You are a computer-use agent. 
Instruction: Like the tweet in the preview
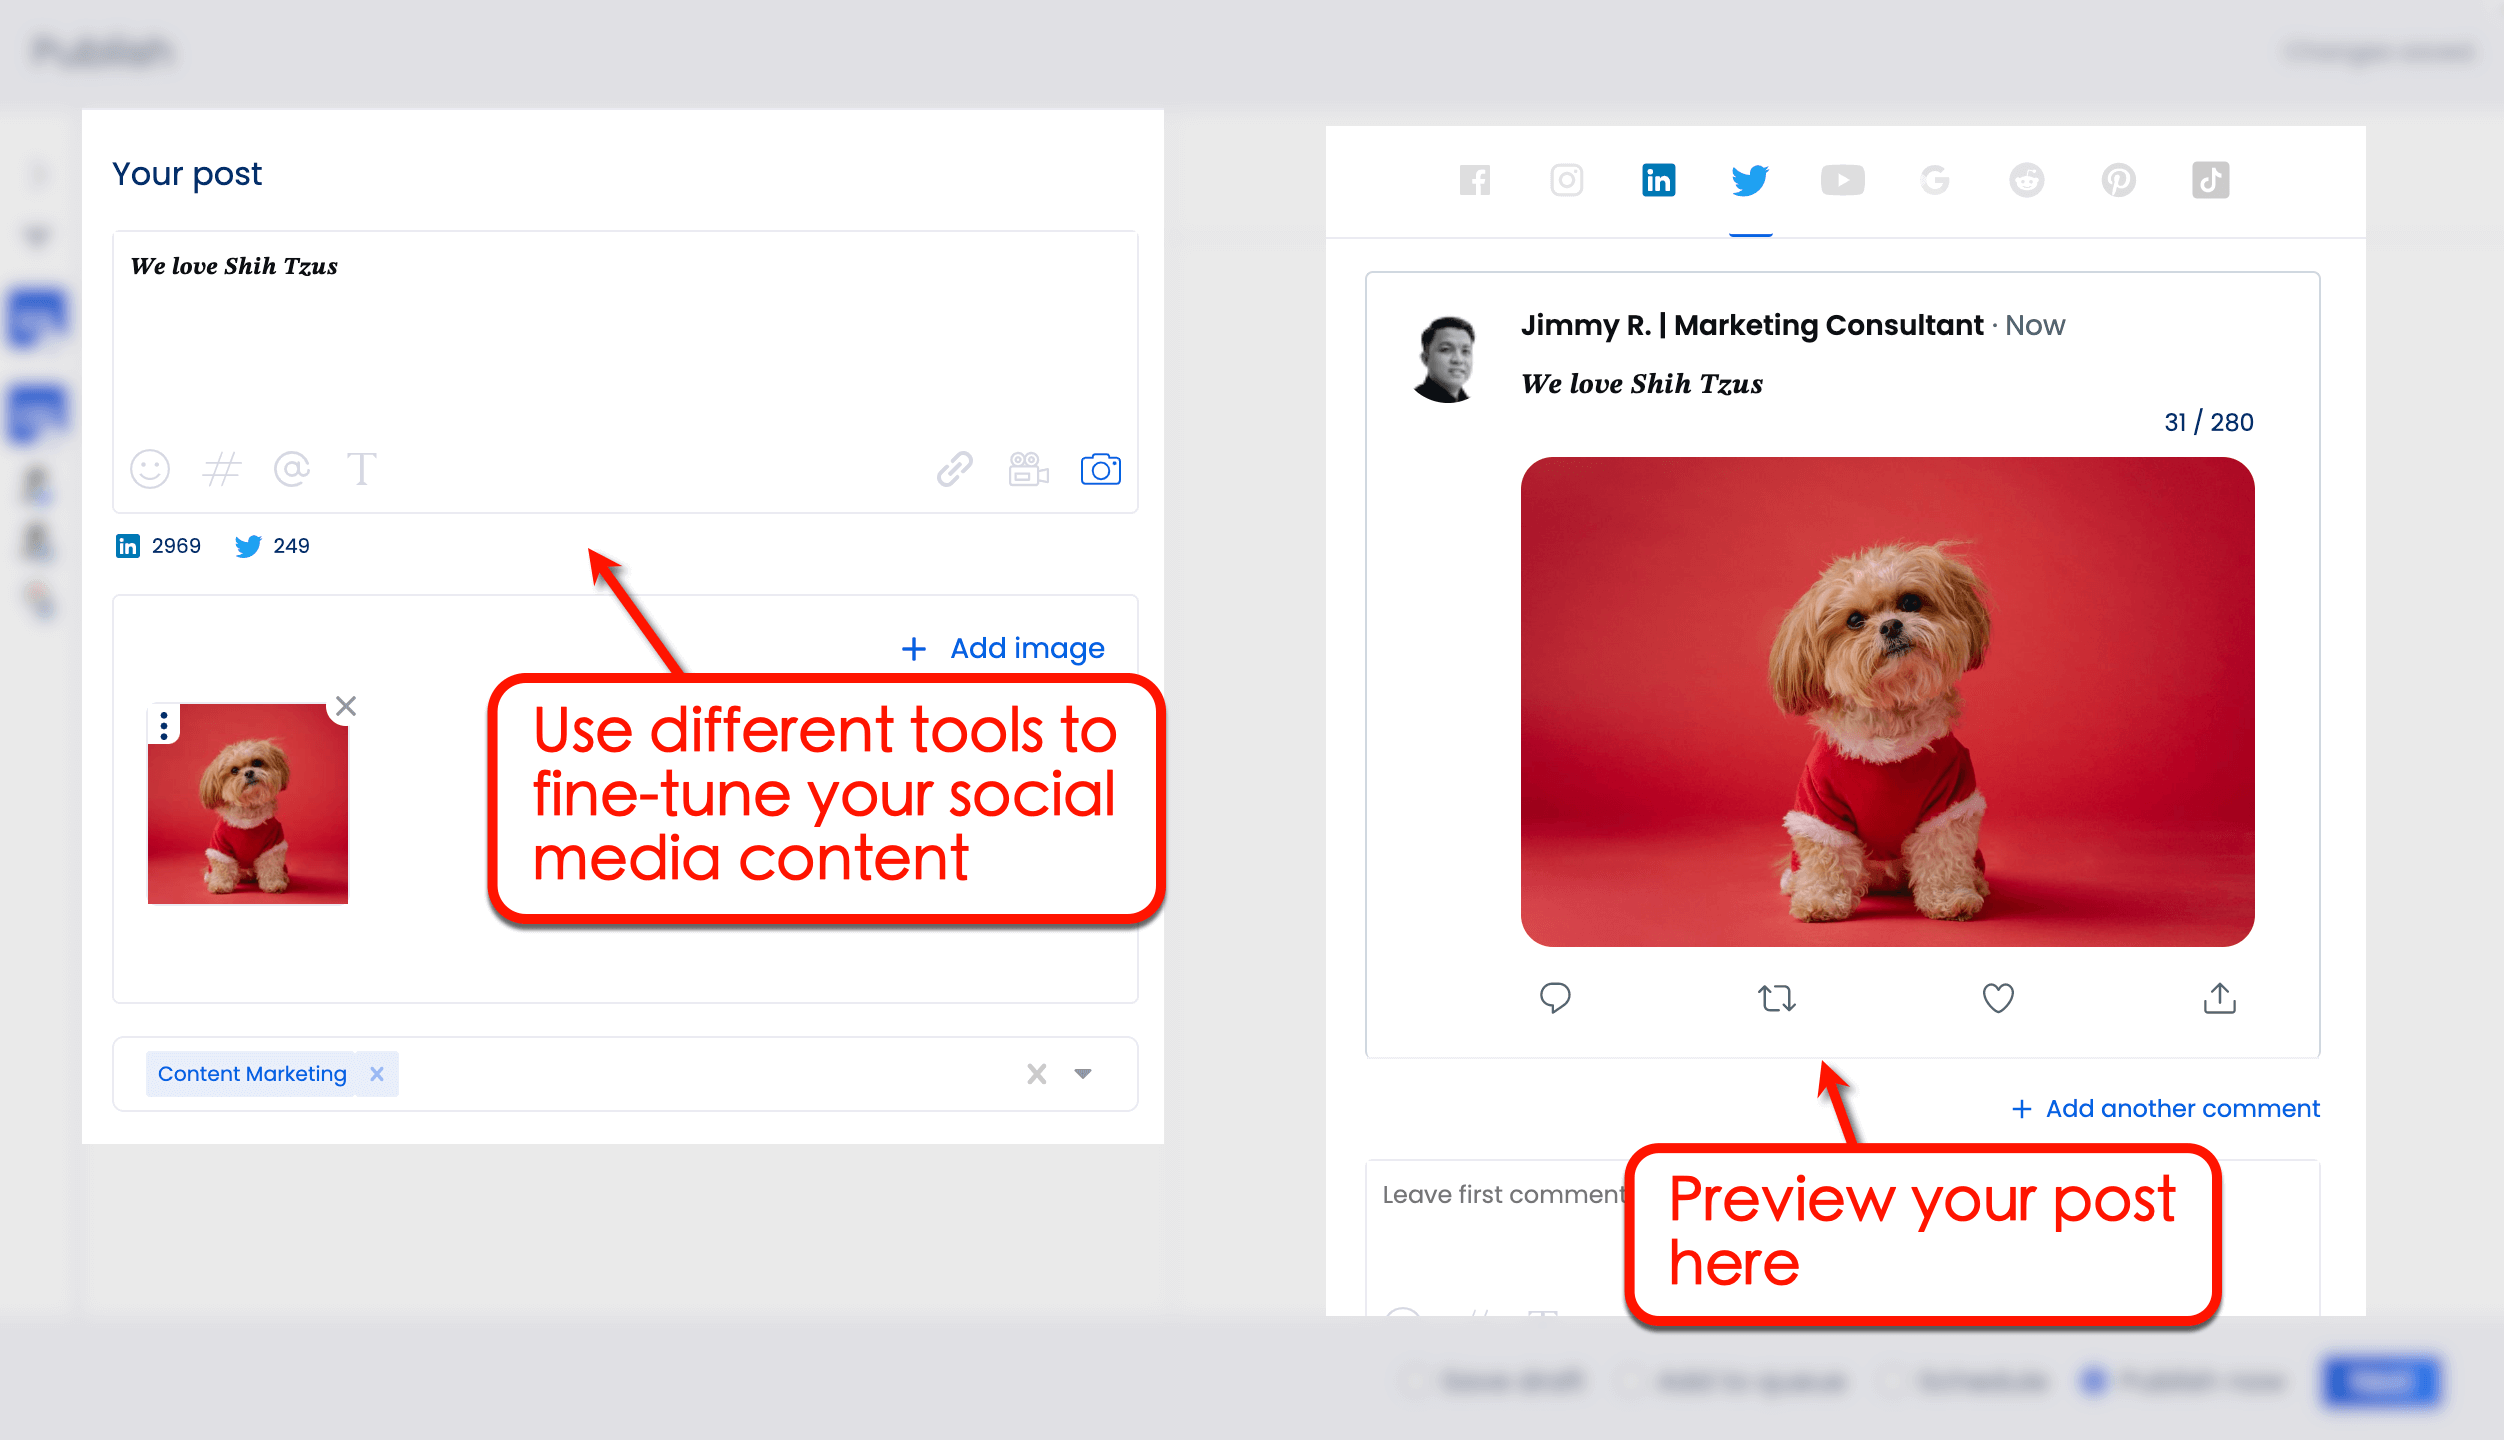1997,997
